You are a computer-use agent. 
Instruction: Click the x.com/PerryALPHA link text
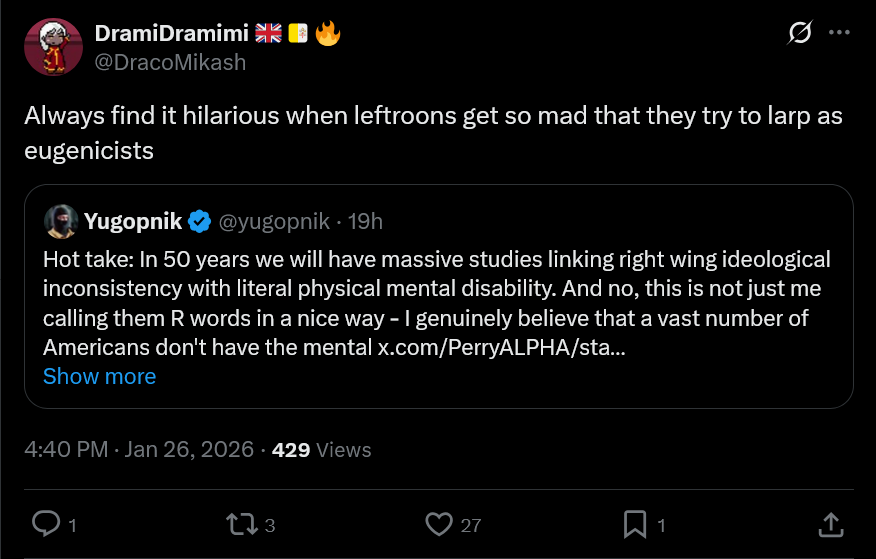(500, 348)
